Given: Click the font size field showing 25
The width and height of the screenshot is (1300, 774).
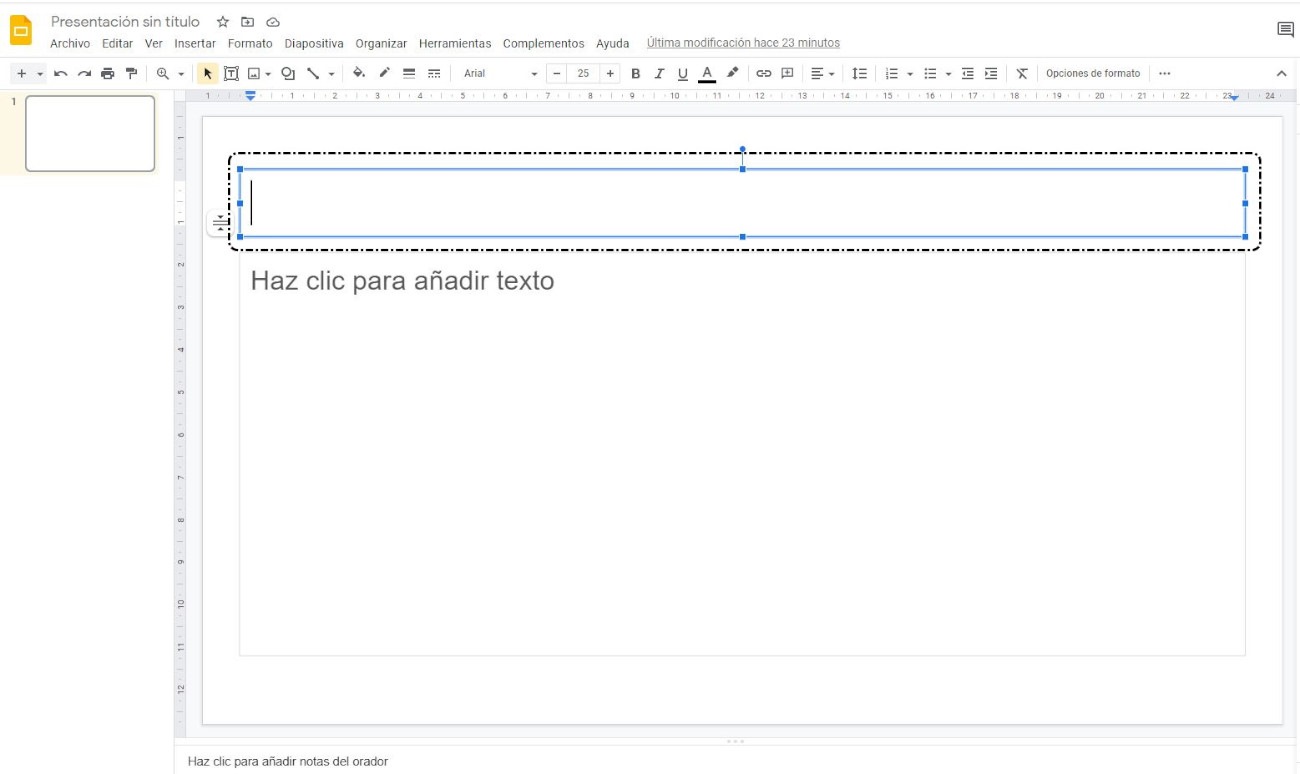Looking at the screenshot, I should (584, 74).
